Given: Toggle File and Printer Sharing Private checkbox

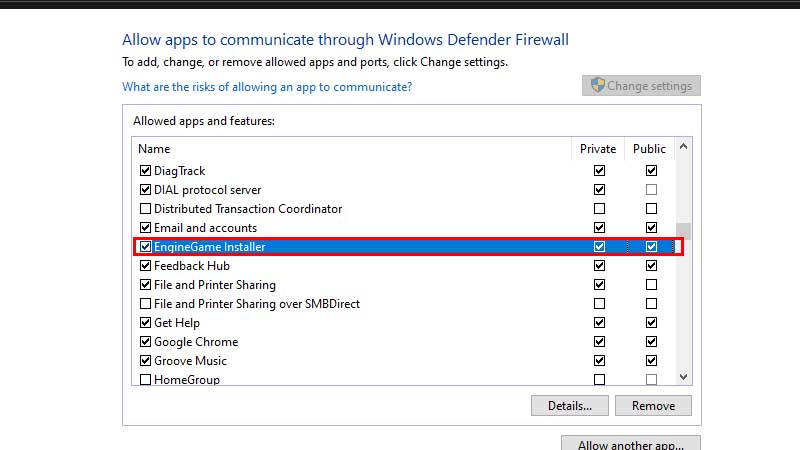Looking at the screenshot, I should tap(599, 285).
